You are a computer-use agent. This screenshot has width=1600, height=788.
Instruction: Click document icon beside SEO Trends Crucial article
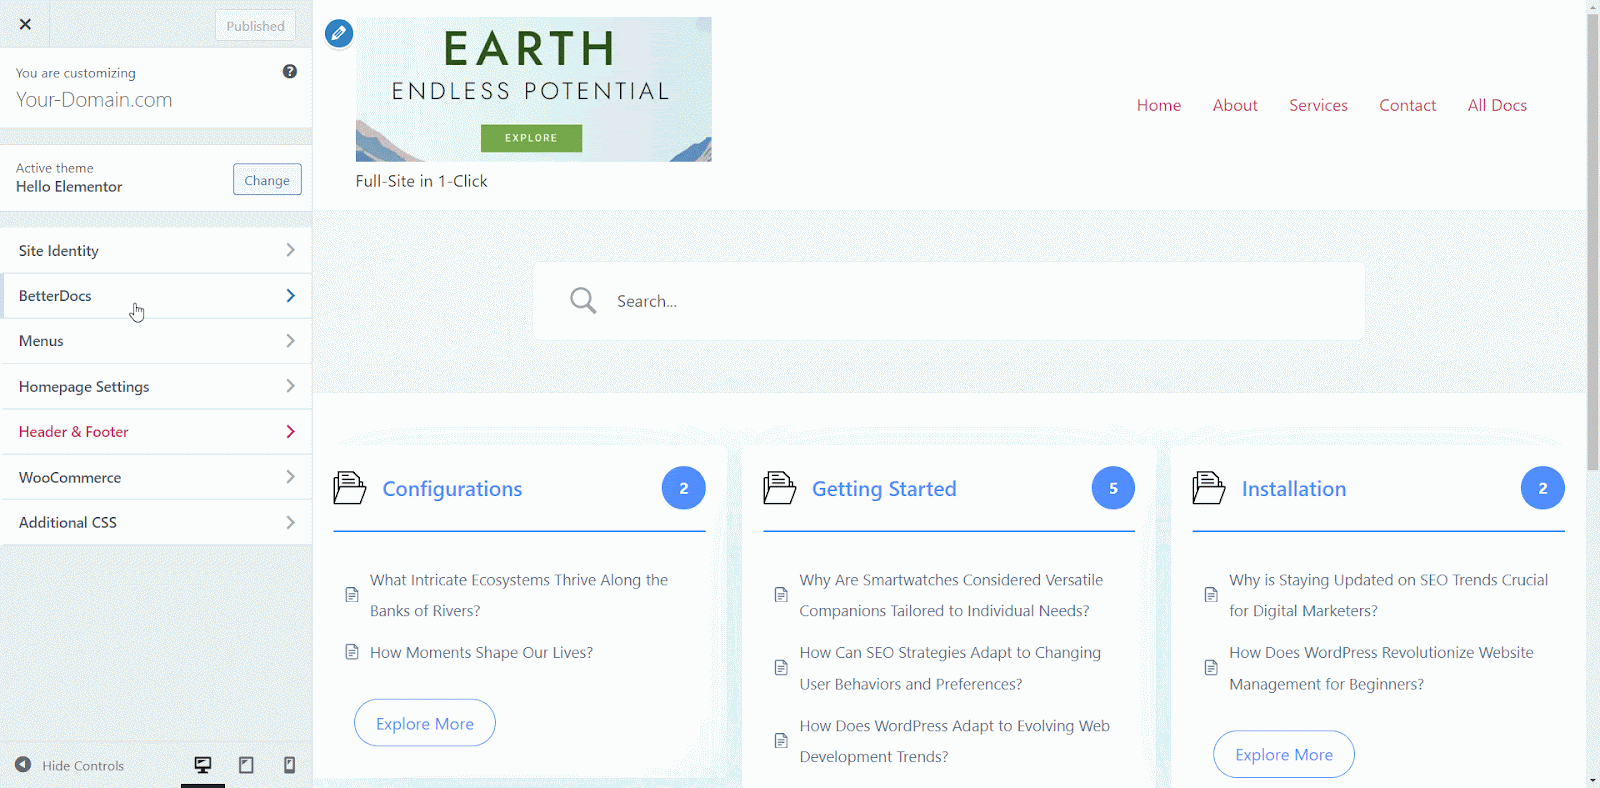(x=1211, y=595)
